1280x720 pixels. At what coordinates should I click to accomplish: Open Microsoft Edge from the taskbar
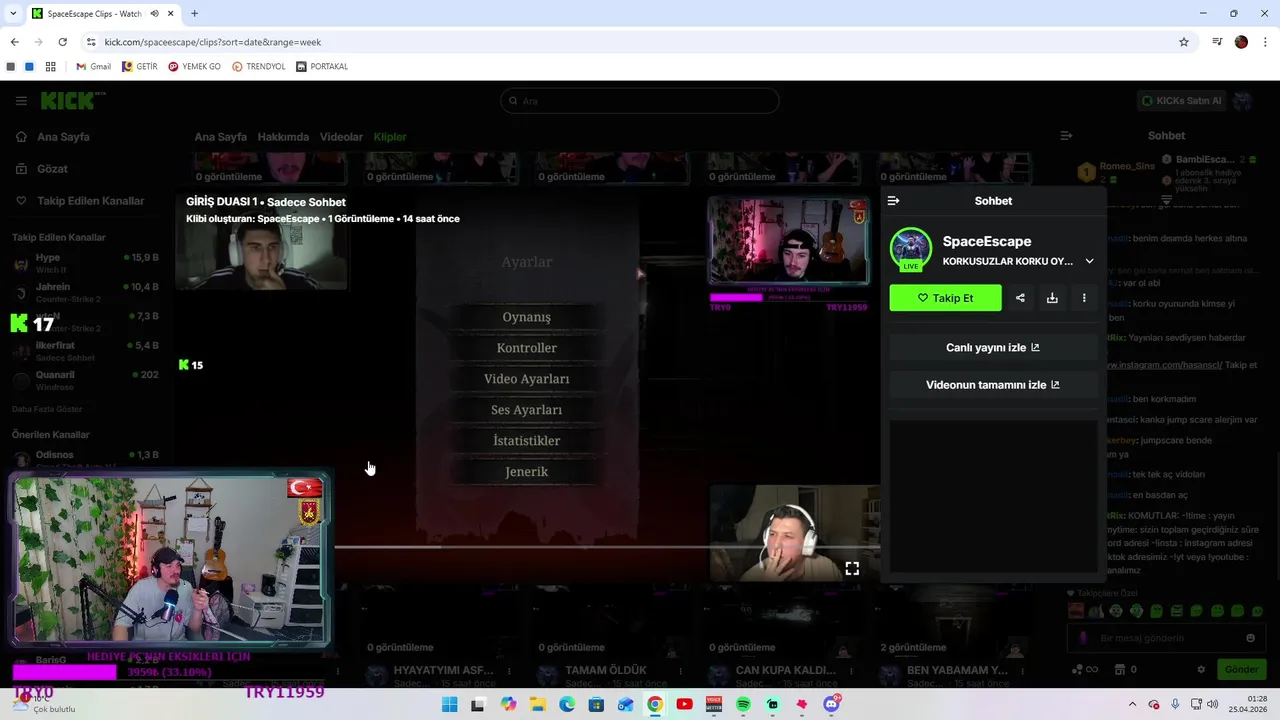(567, 705)
